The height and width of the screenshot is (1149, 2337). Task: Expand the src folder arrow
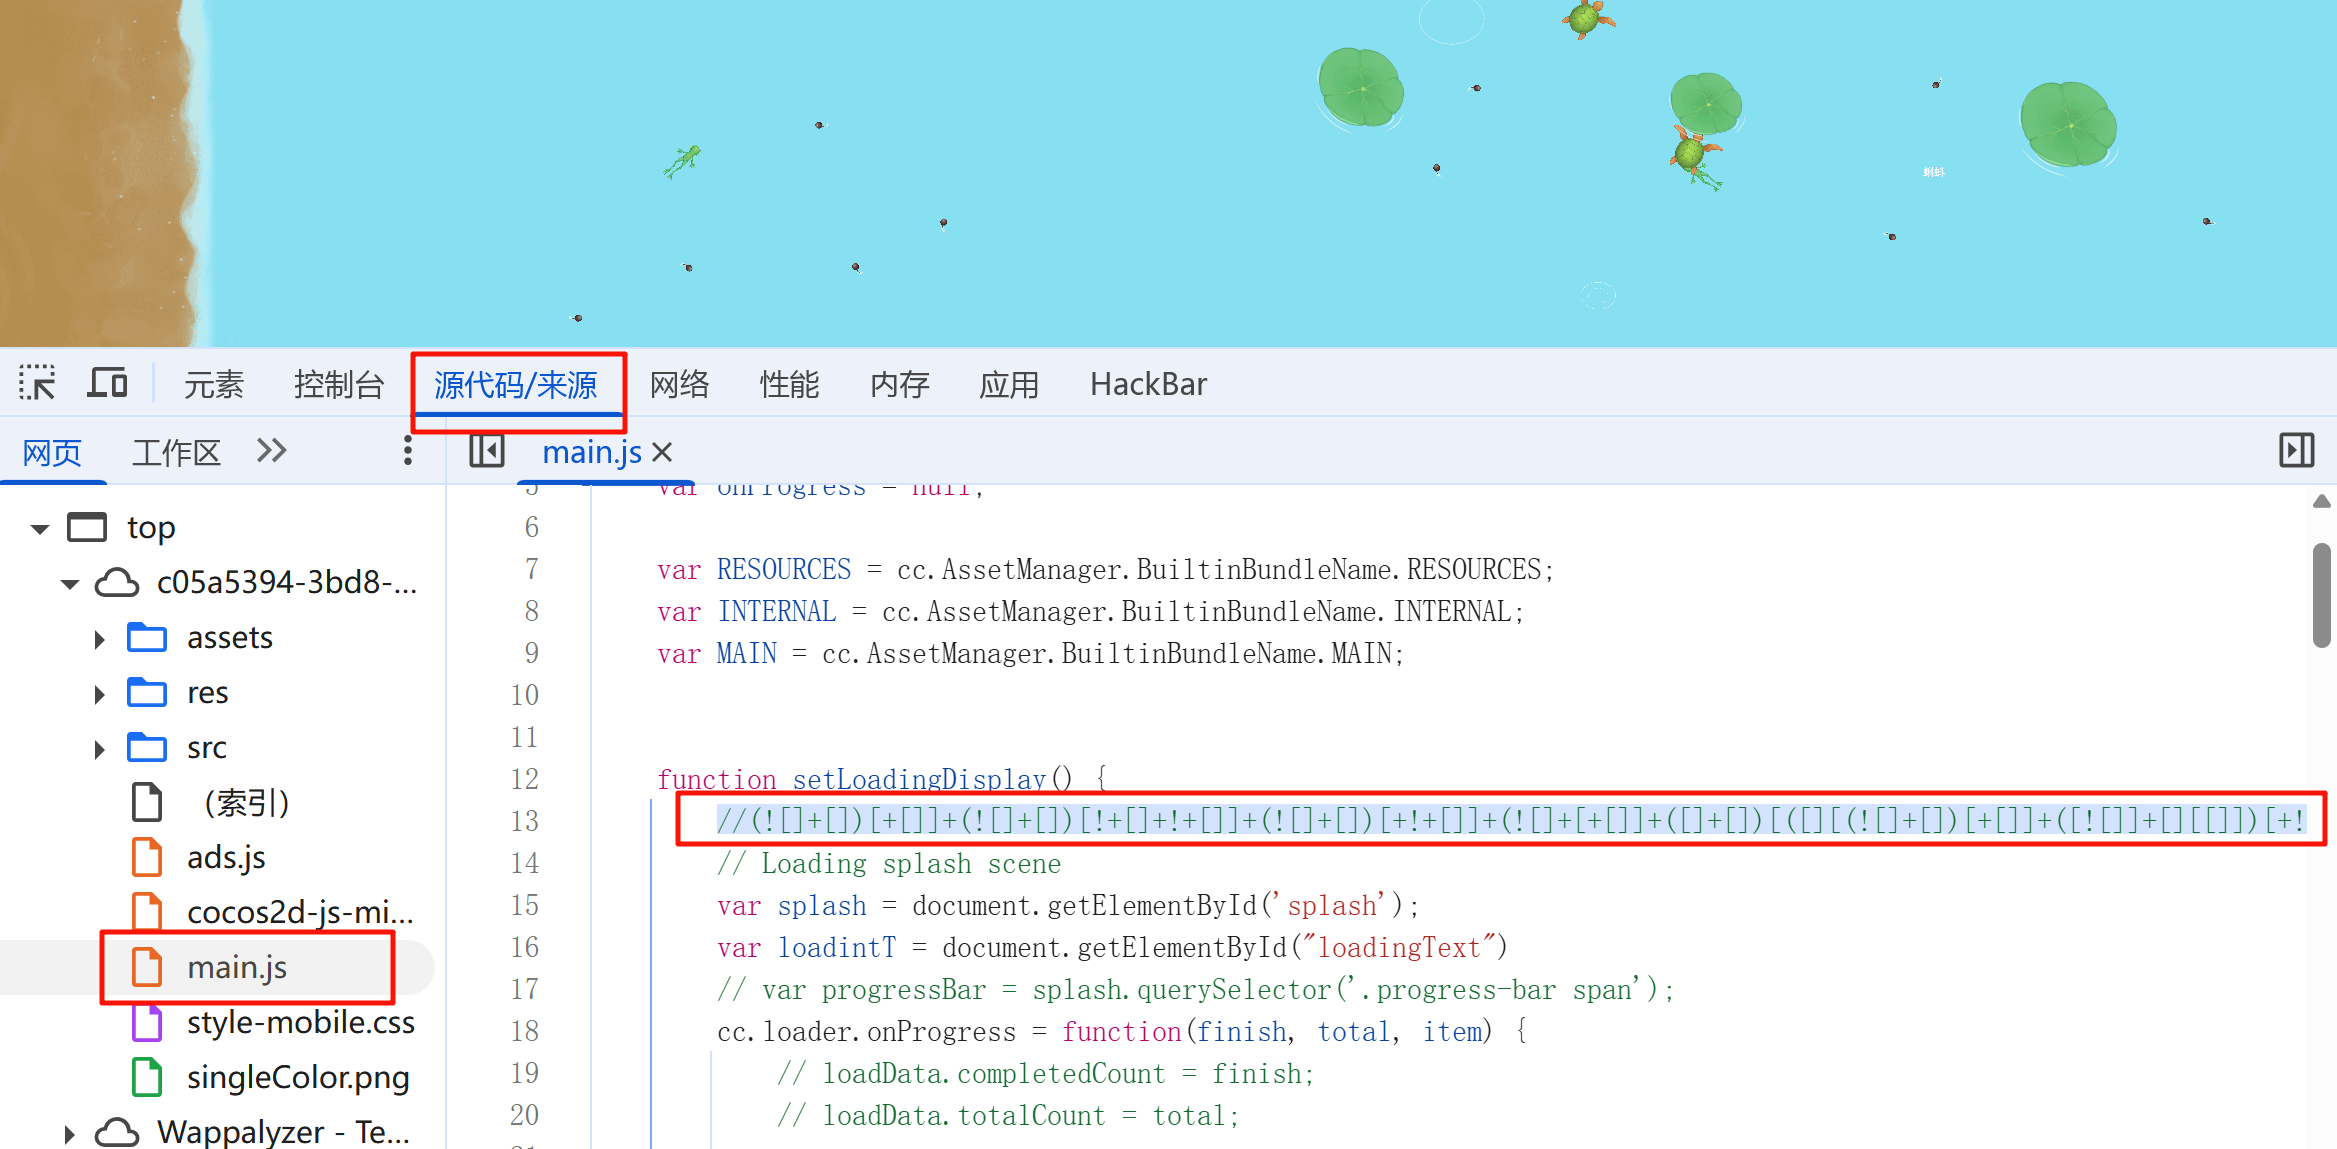(99, 749)
